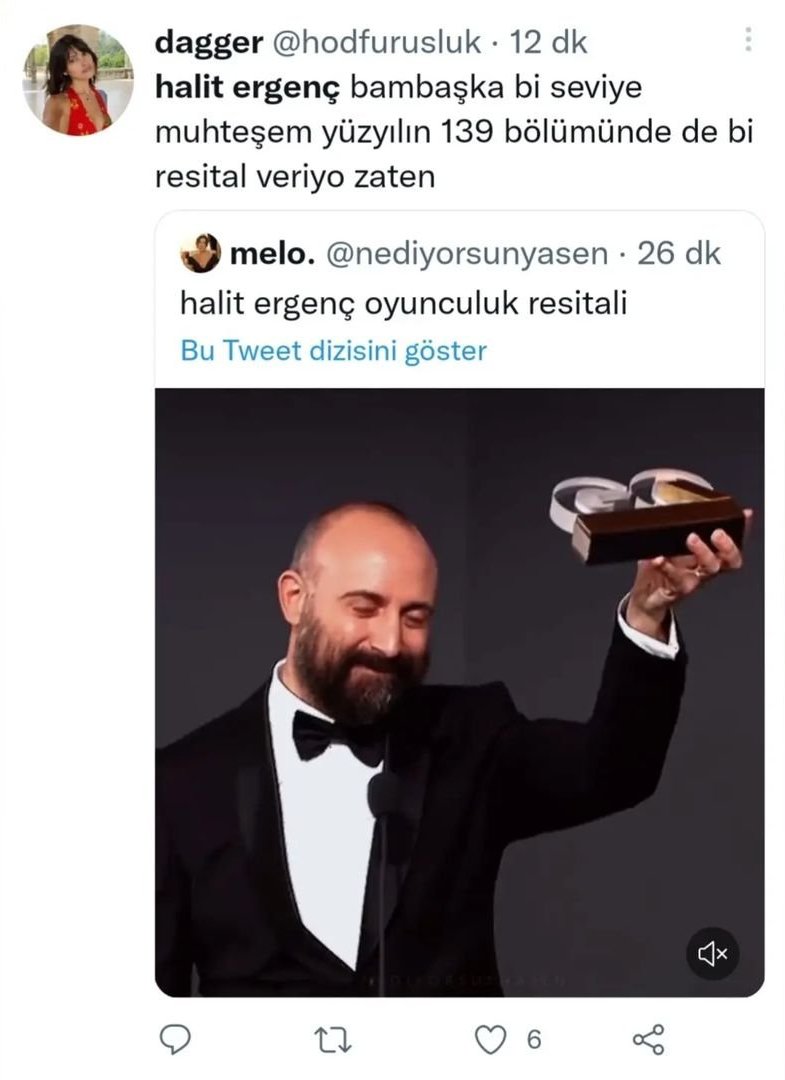Select the dagger display name
Viewport: 785px width, 1080px height.
click(209, 43)
